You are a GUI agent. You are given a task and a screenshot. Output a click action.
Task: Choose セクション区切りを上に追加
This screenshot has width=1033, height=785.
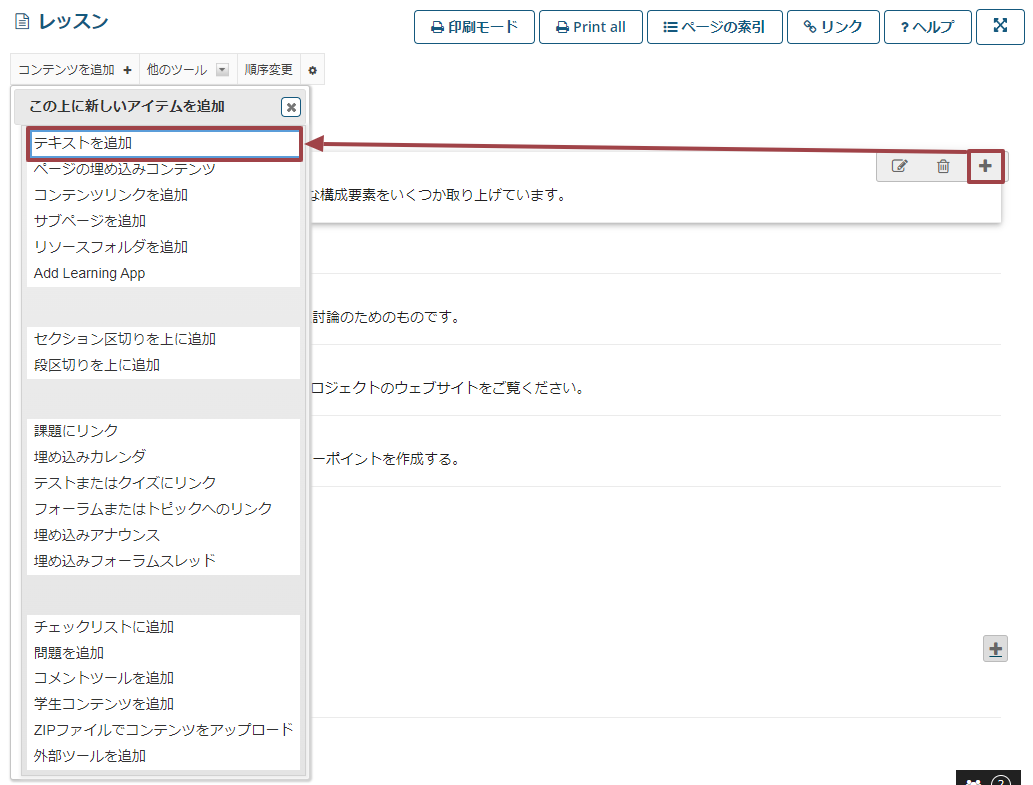(x=125, y=339)
